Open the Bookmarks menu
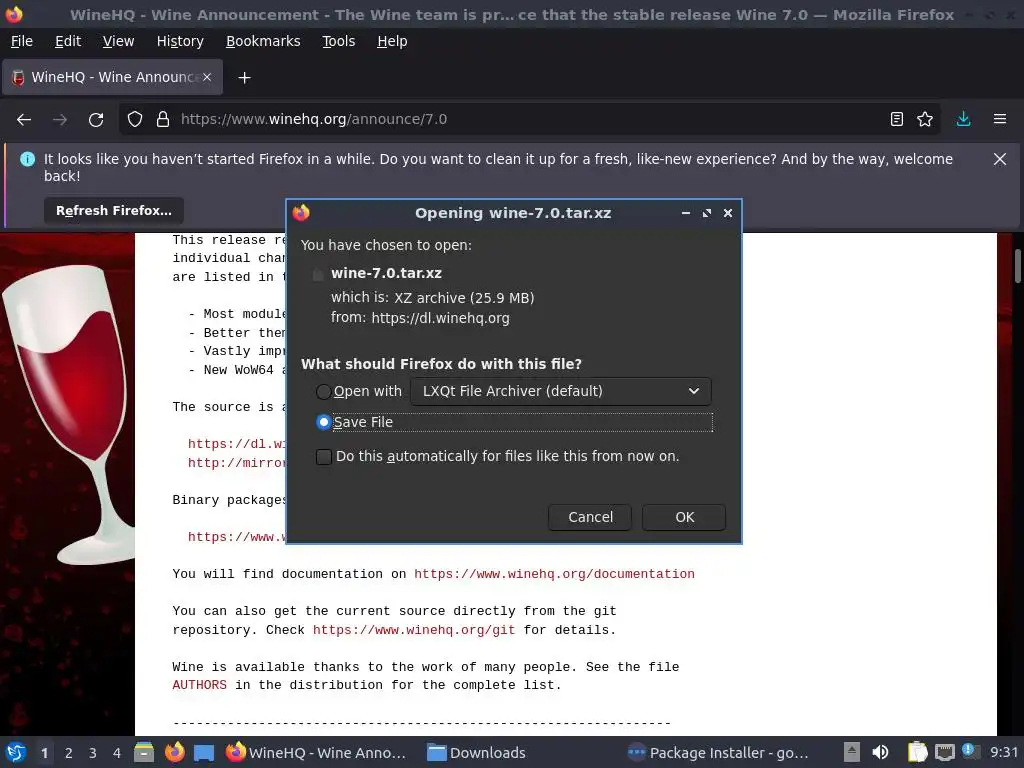 (263, 41)
